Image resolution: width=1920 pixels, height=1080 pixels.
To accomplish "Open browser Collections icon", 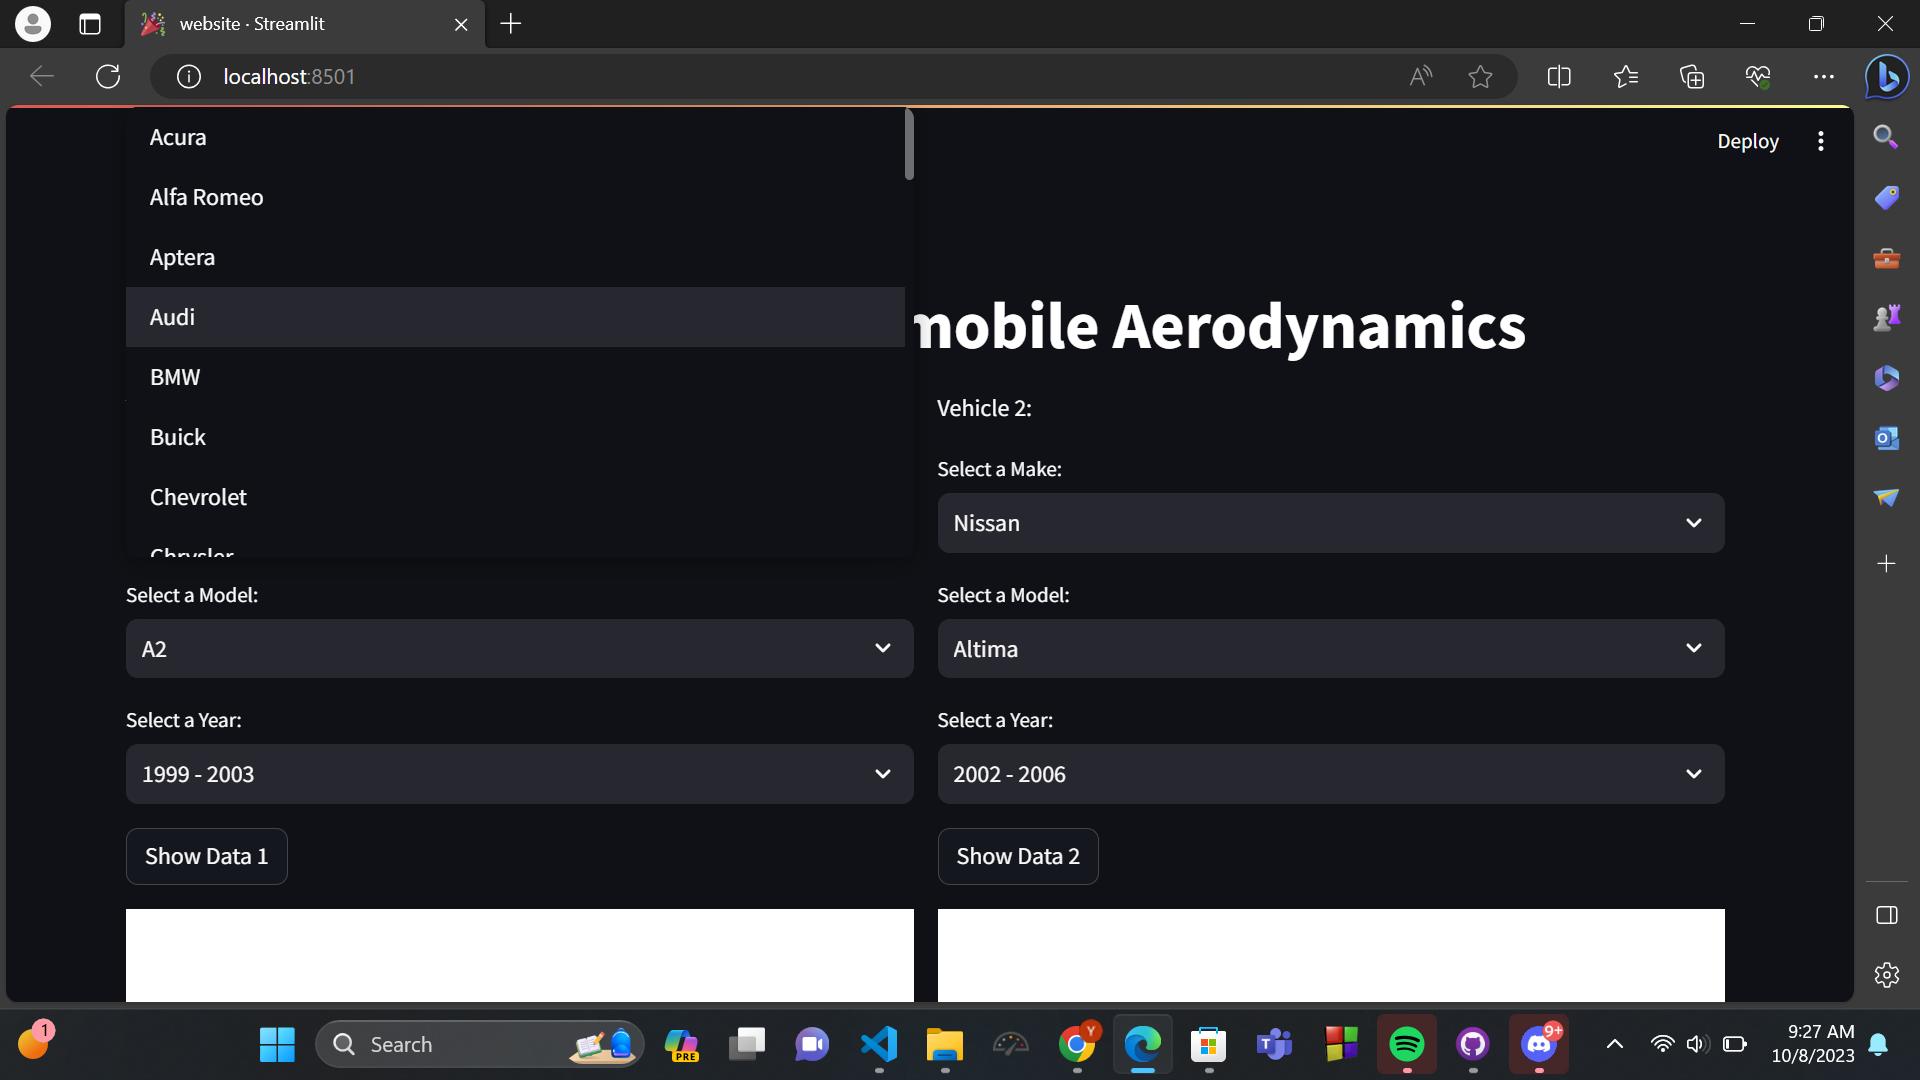I will (x=1691, y=76).
